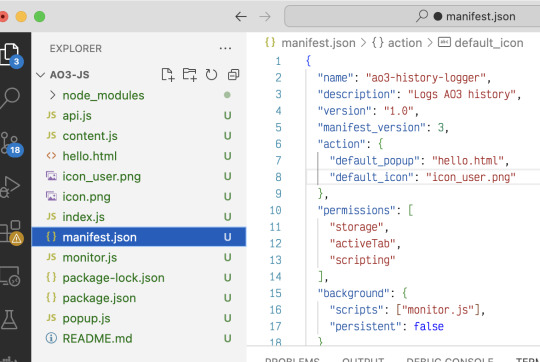Go forward with the right arrow
The width and height of the screenshot is (540, 362).
point(264,17)
